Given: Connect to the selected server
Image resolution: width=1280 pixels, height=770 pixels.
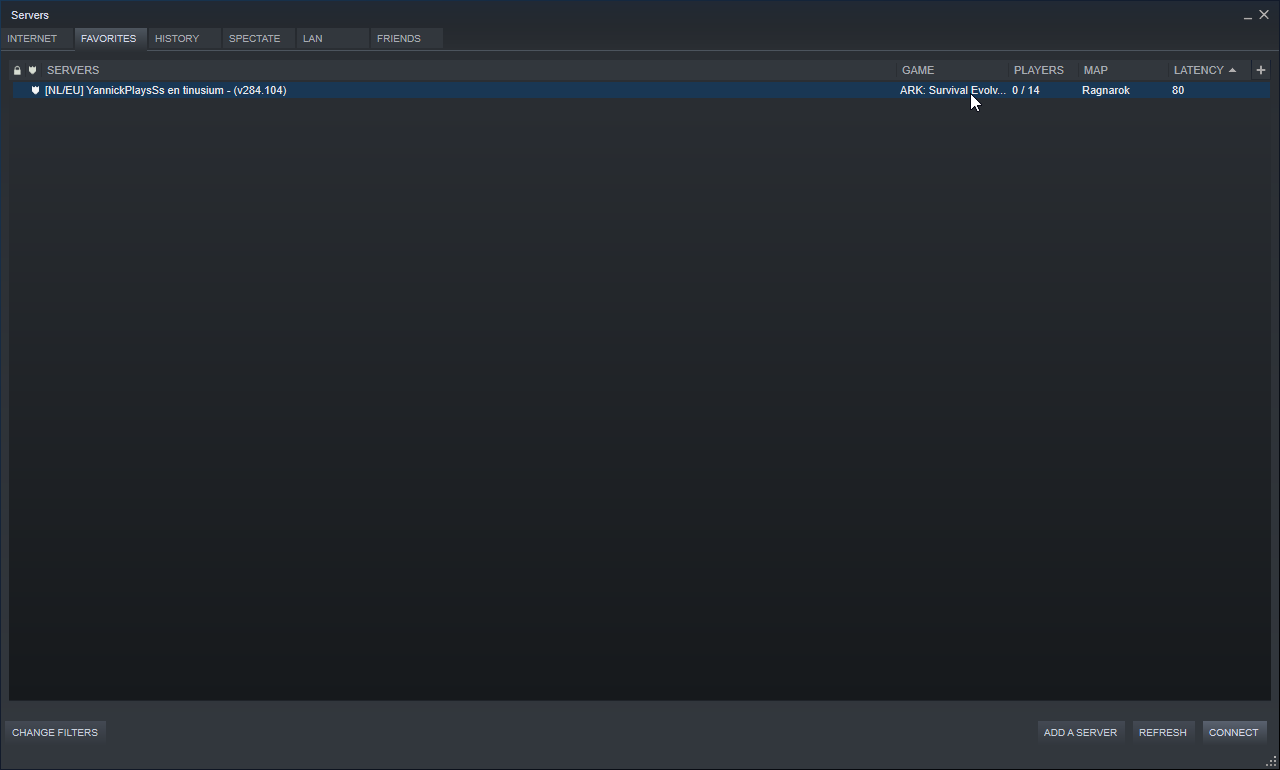Looking at the screenshot, I should tap(1233, 732).
